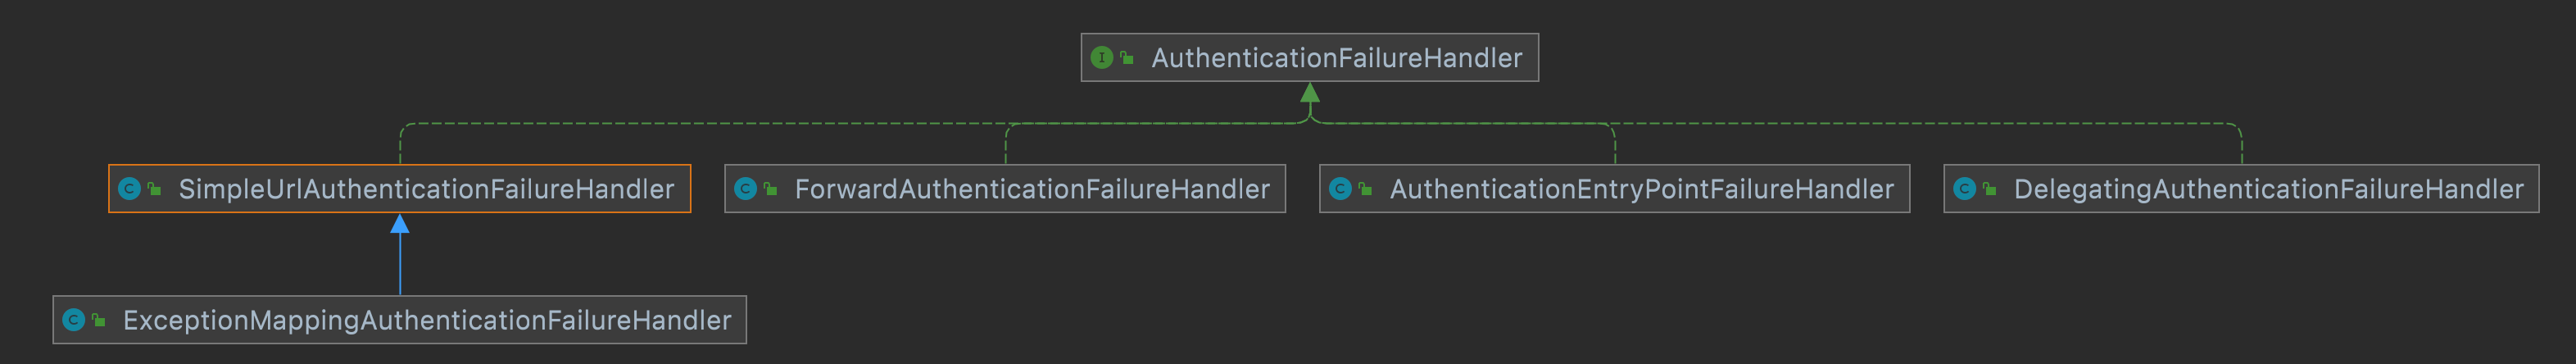Click the public lock icon on ExceptionMappingAuthenticationFailureHandler

pos(99,320)
